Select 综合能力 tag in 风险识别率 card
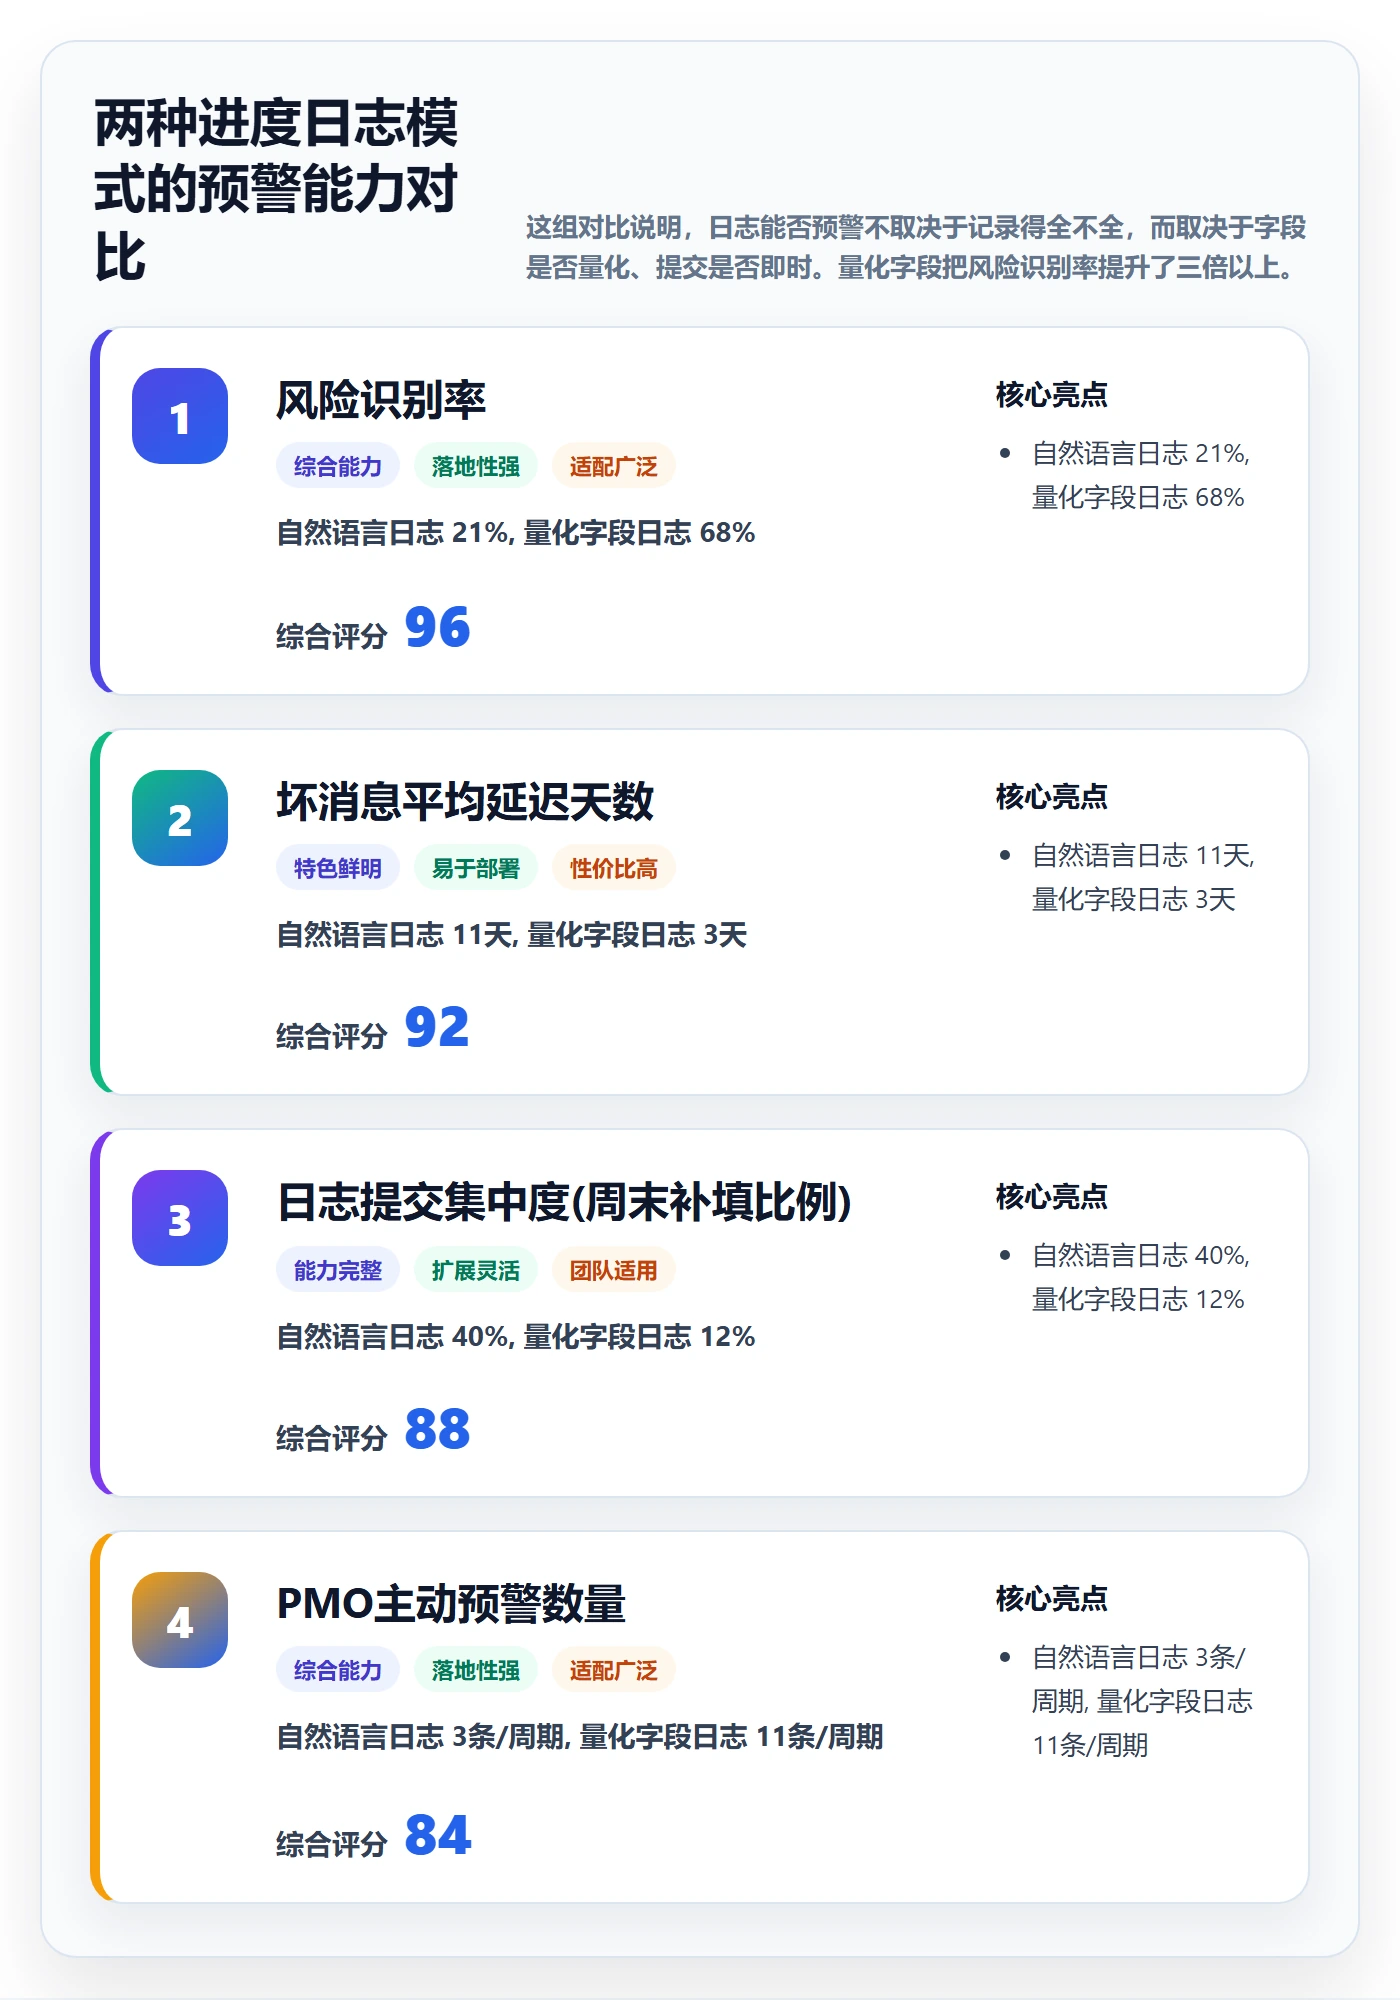Viewport: 1400px width, 2000px height. 338,466
